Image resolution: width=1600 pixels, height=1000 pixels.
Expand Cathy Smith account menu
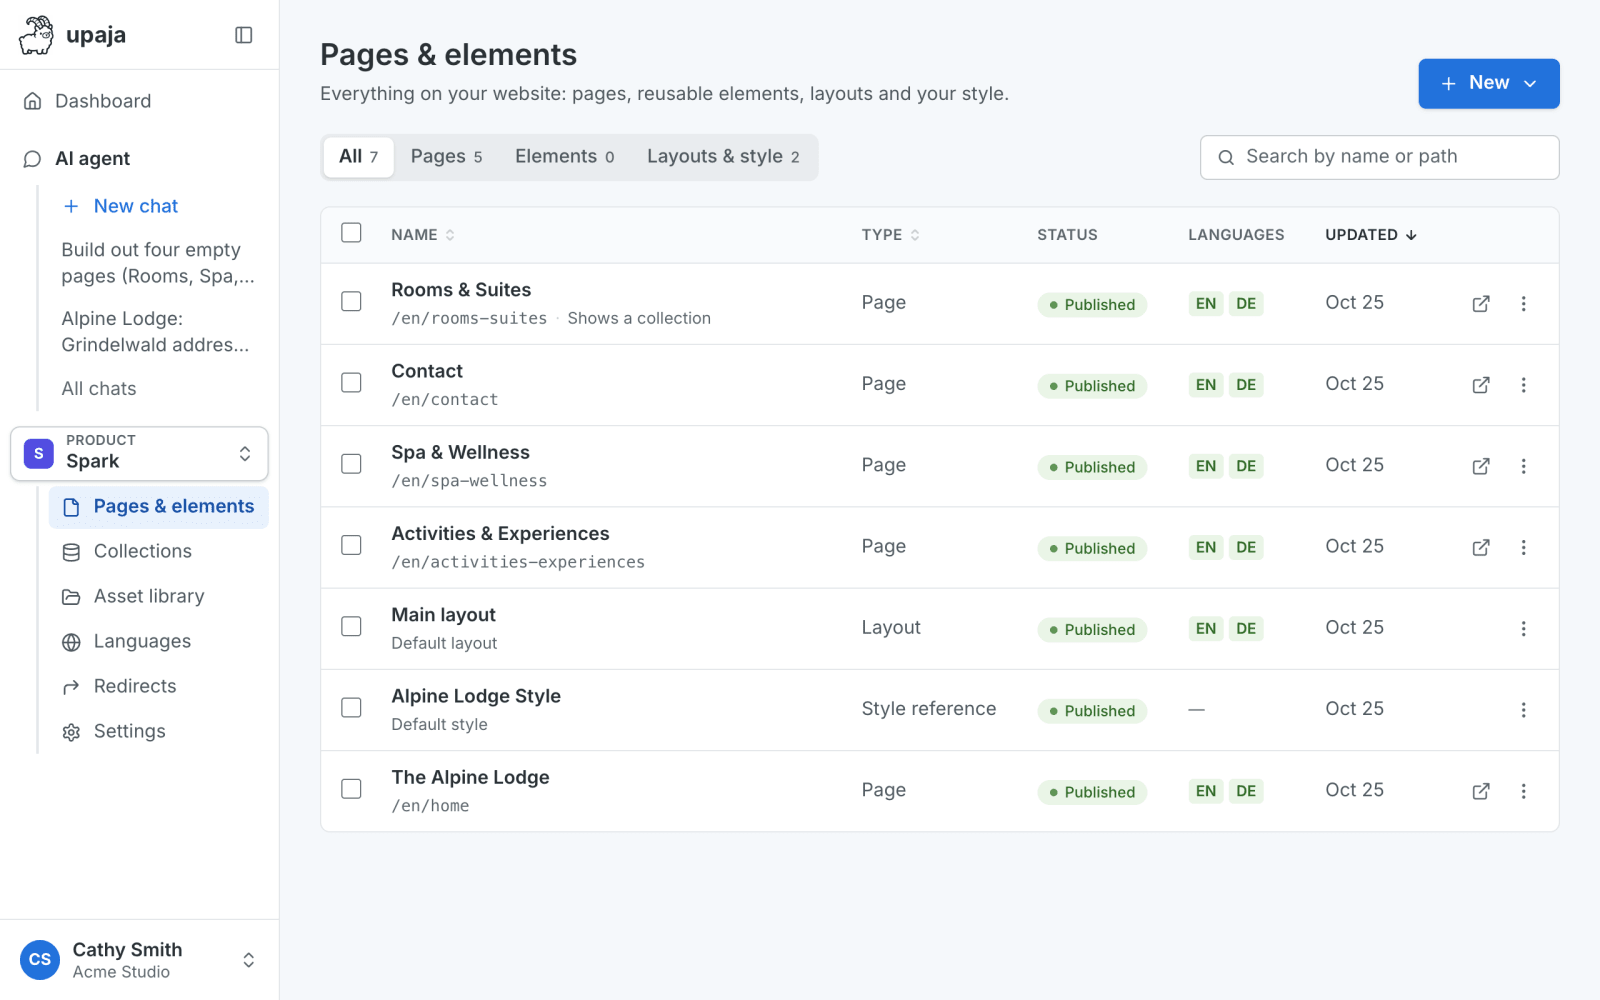[x=139, y=960]
